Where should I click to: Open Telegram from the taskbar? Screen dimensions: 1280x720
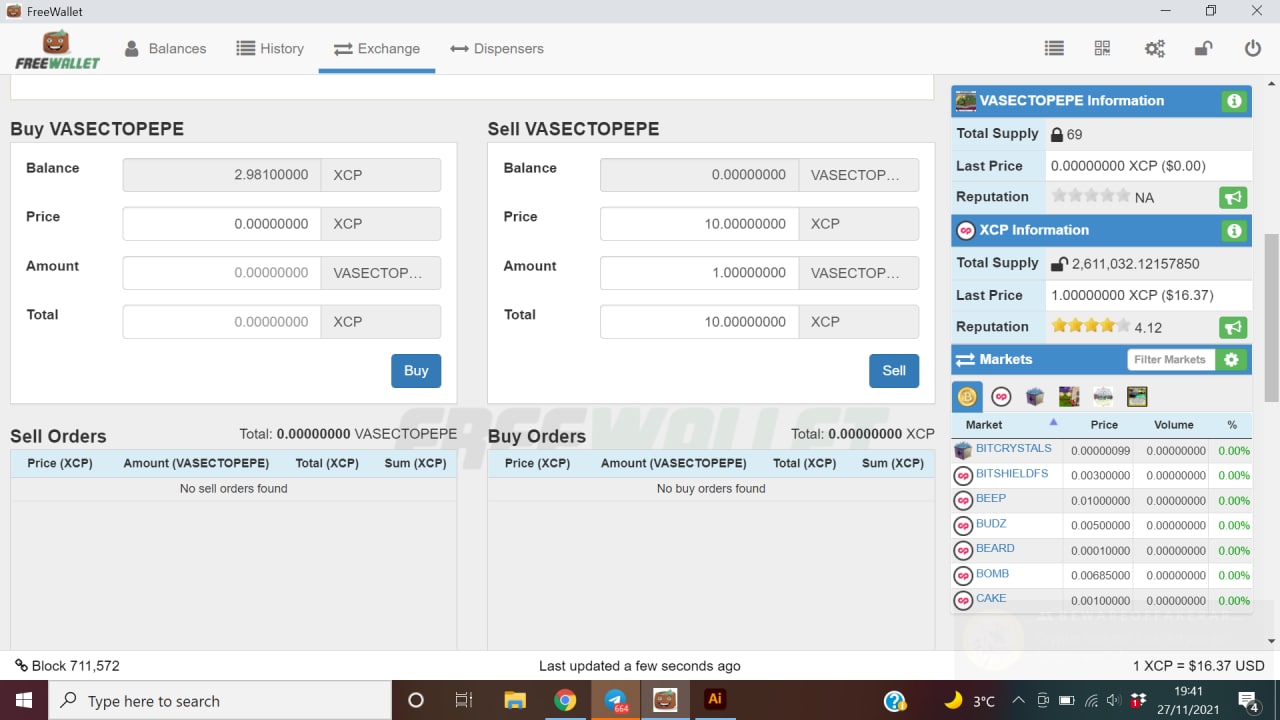point(616,700)
